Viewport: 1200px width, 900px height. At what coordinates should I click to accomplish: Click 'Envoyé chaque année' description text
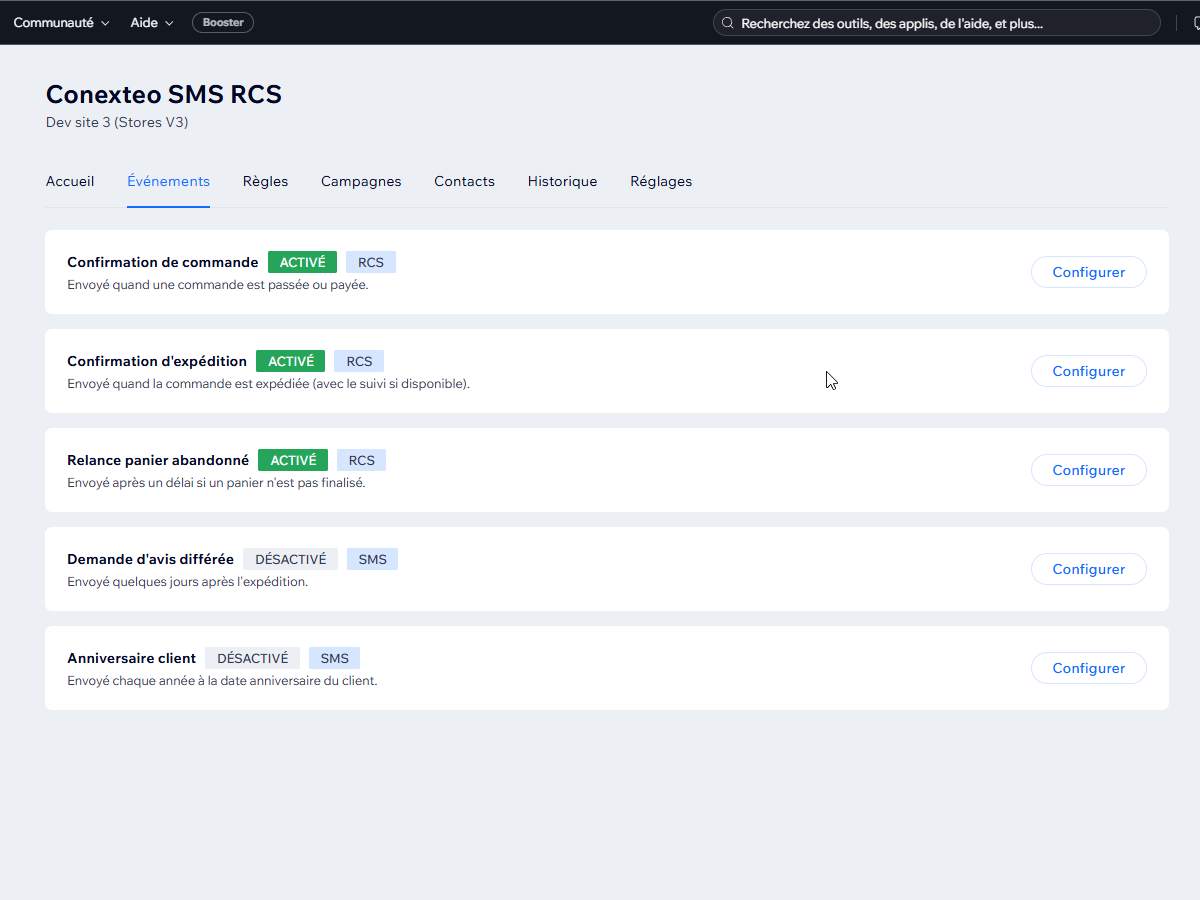[222, 680]
